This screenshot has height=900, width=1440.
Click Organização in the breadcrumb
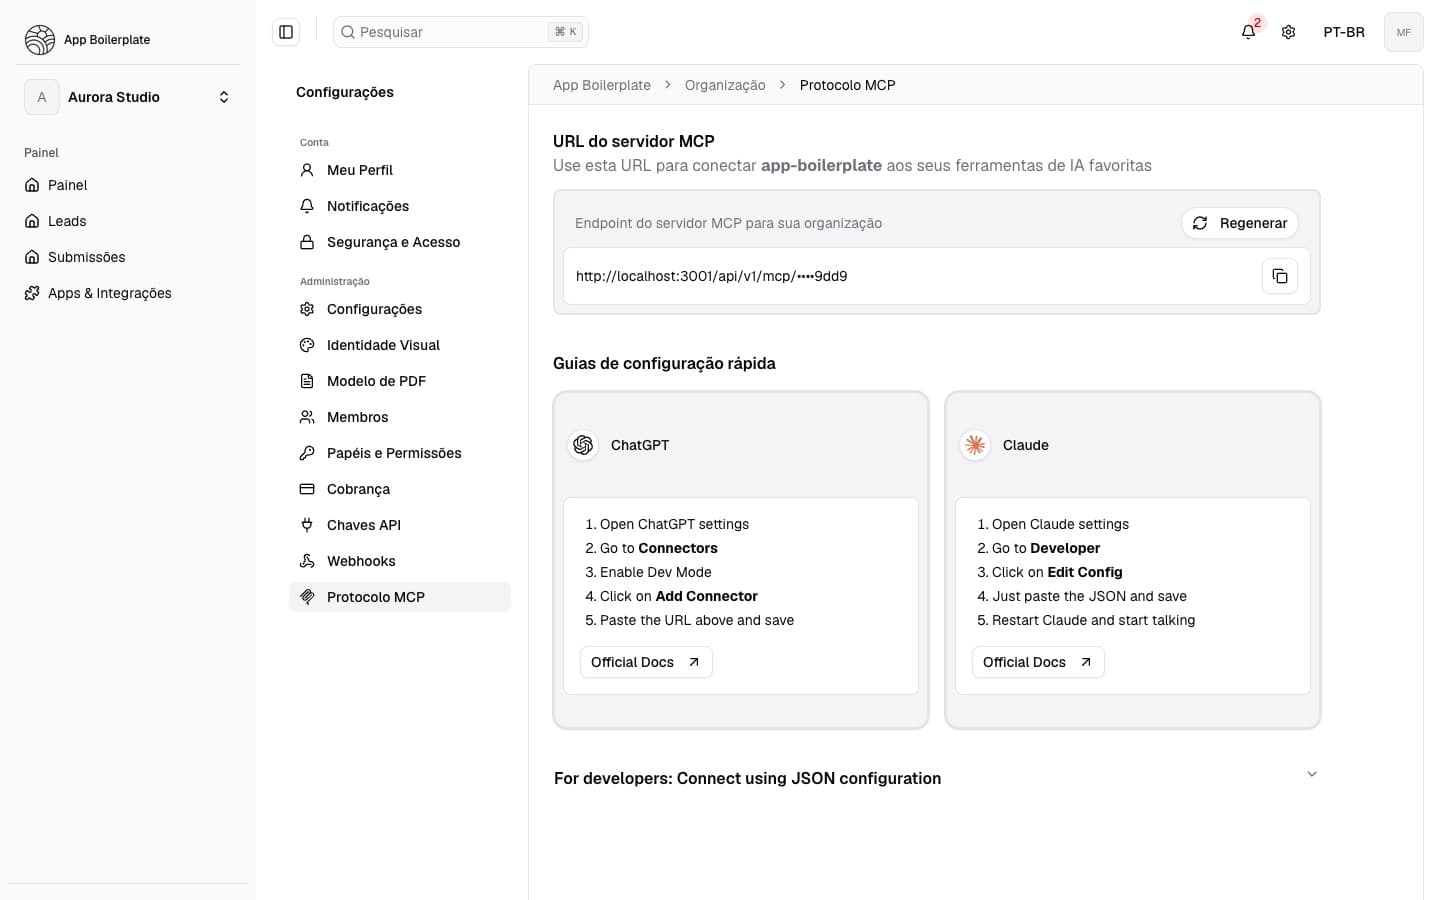point(725,85)
